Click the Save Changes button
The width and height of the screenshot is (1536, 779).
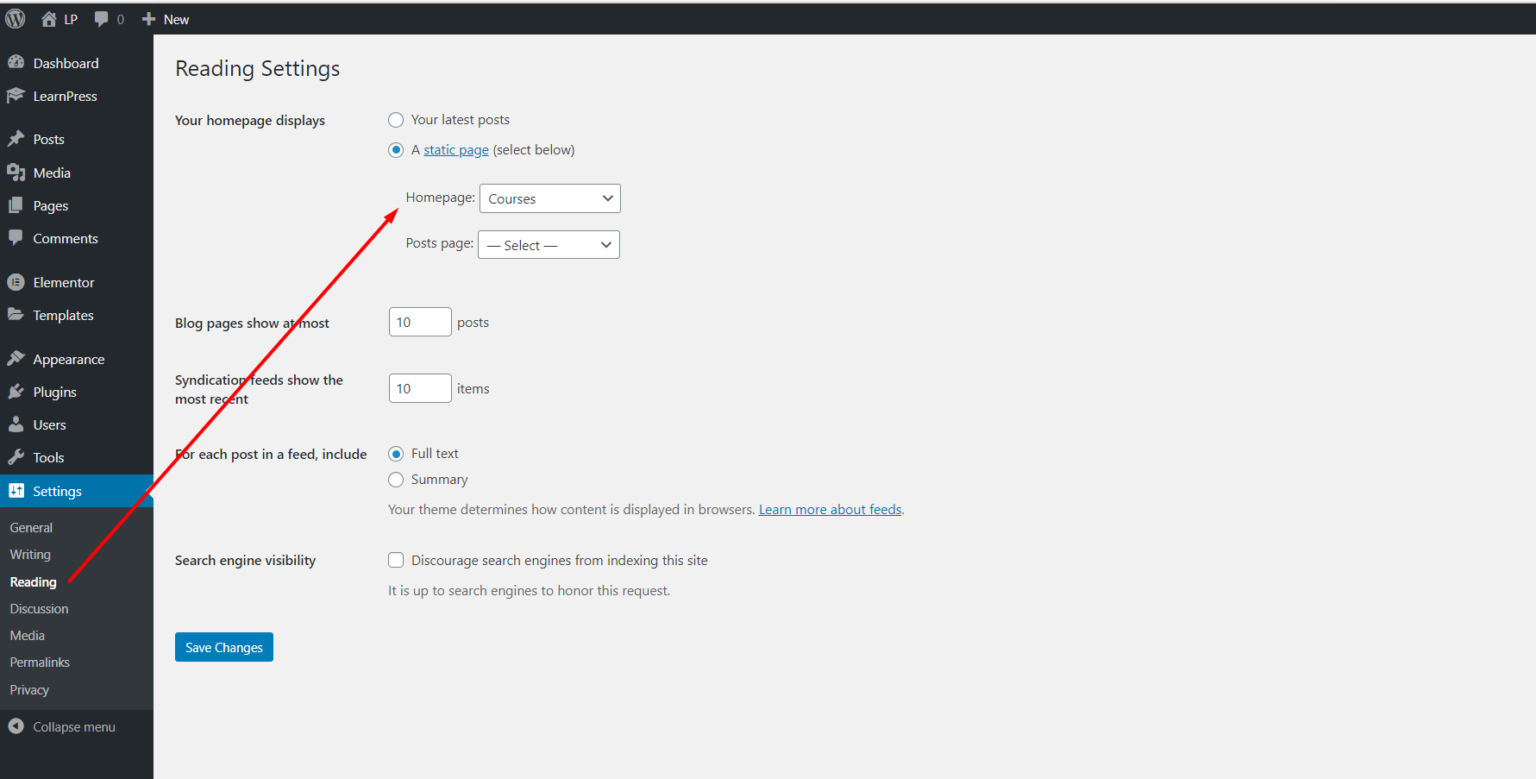coord(224,647)
